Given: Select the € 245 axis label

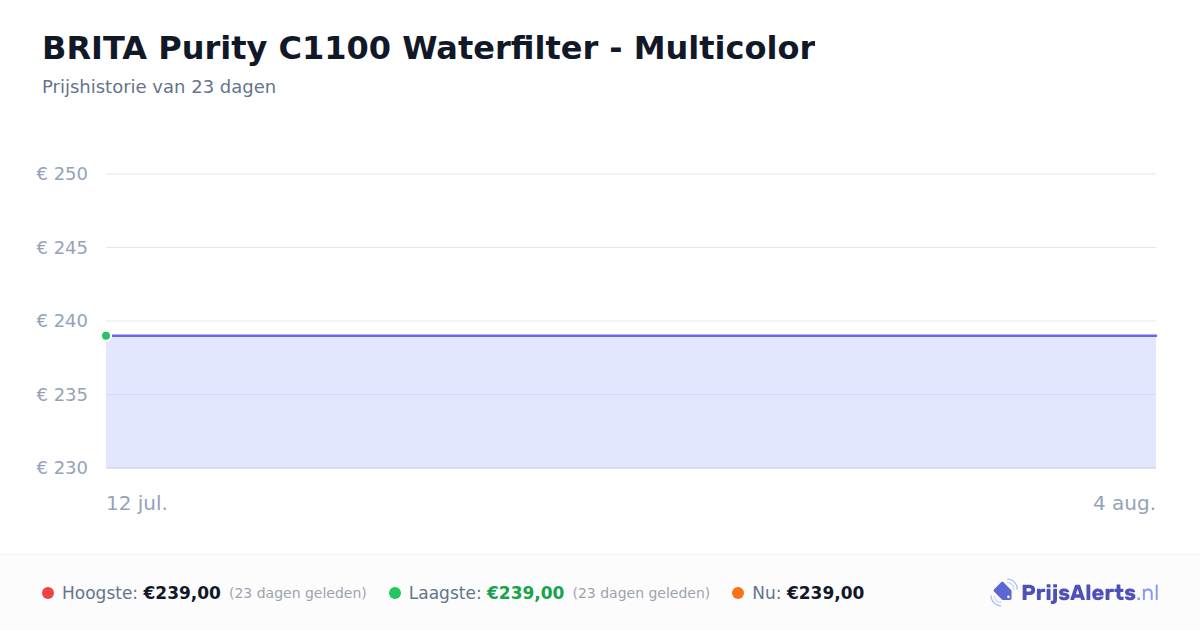Looking at the screenshot, I should pyautogui.click(x=62, y=247).
